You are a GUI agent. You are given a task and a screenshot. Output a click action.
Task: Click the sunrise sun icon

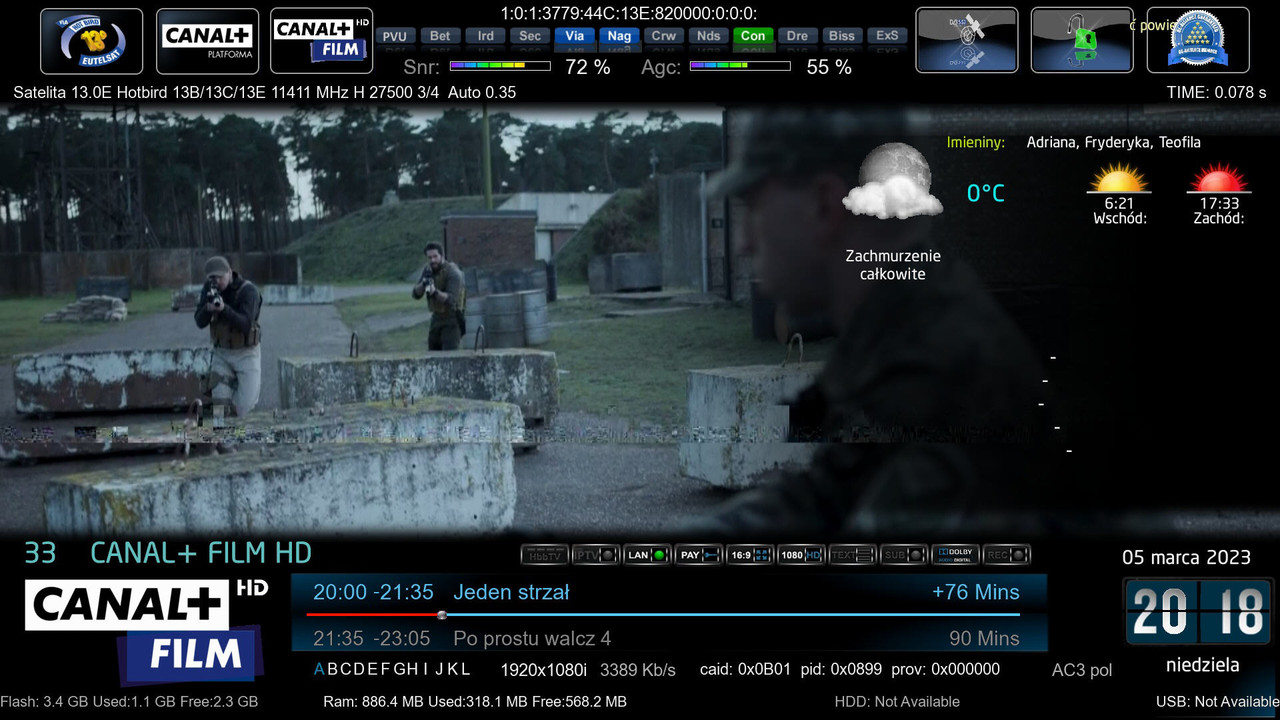coord(1119,179)
